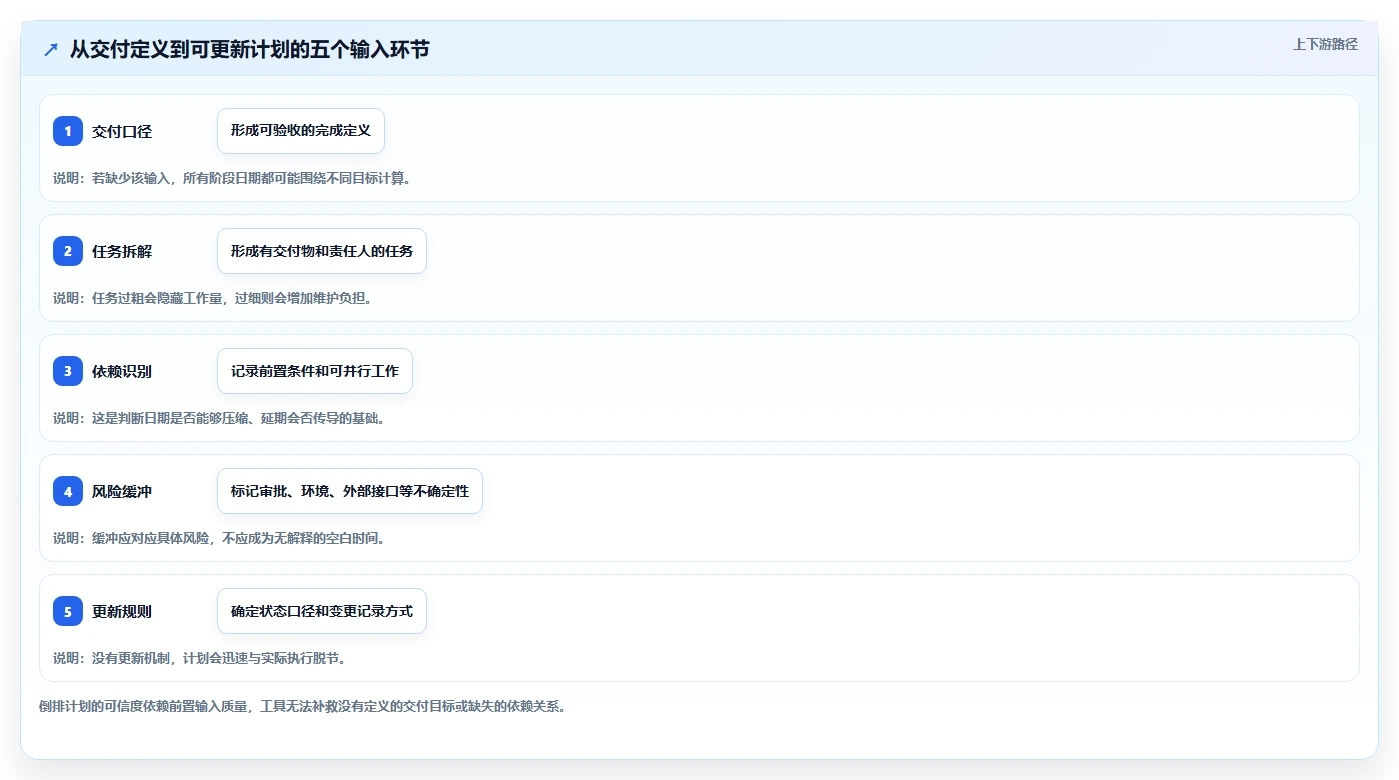Image resolution: width=1399 pixels, height=780 pixels.
Task: Select the '依赖识别' step label
Action: 122,371
